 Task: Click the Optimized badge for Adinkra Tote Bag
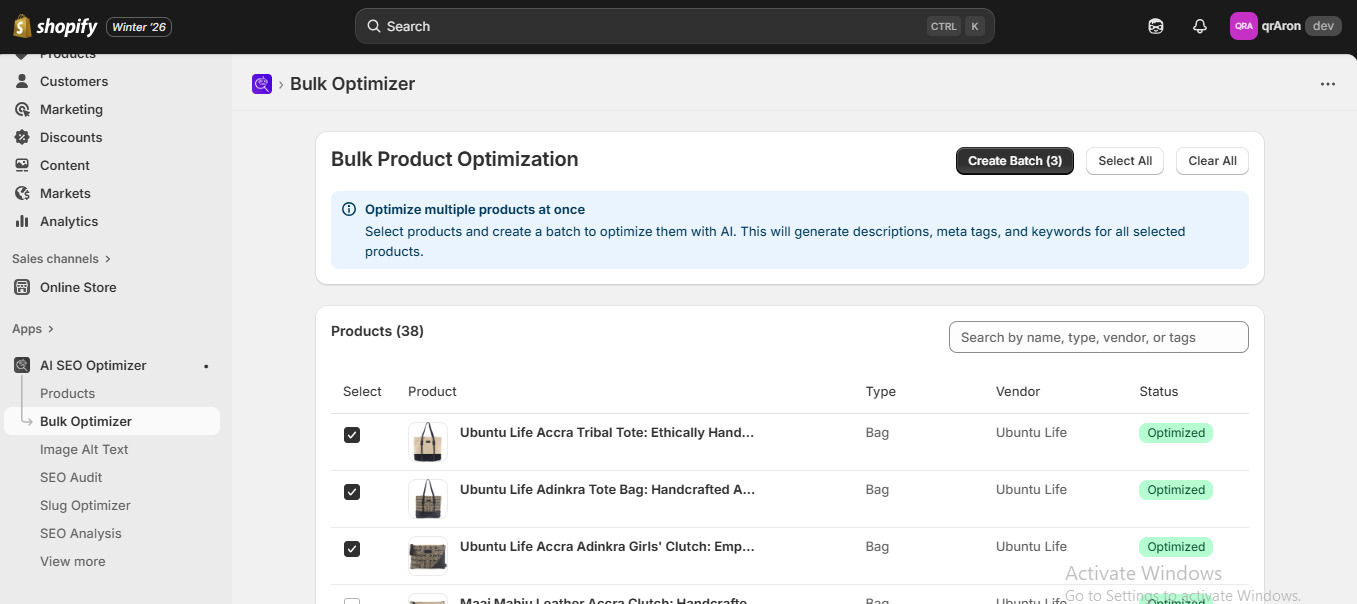click(1176, 490)
